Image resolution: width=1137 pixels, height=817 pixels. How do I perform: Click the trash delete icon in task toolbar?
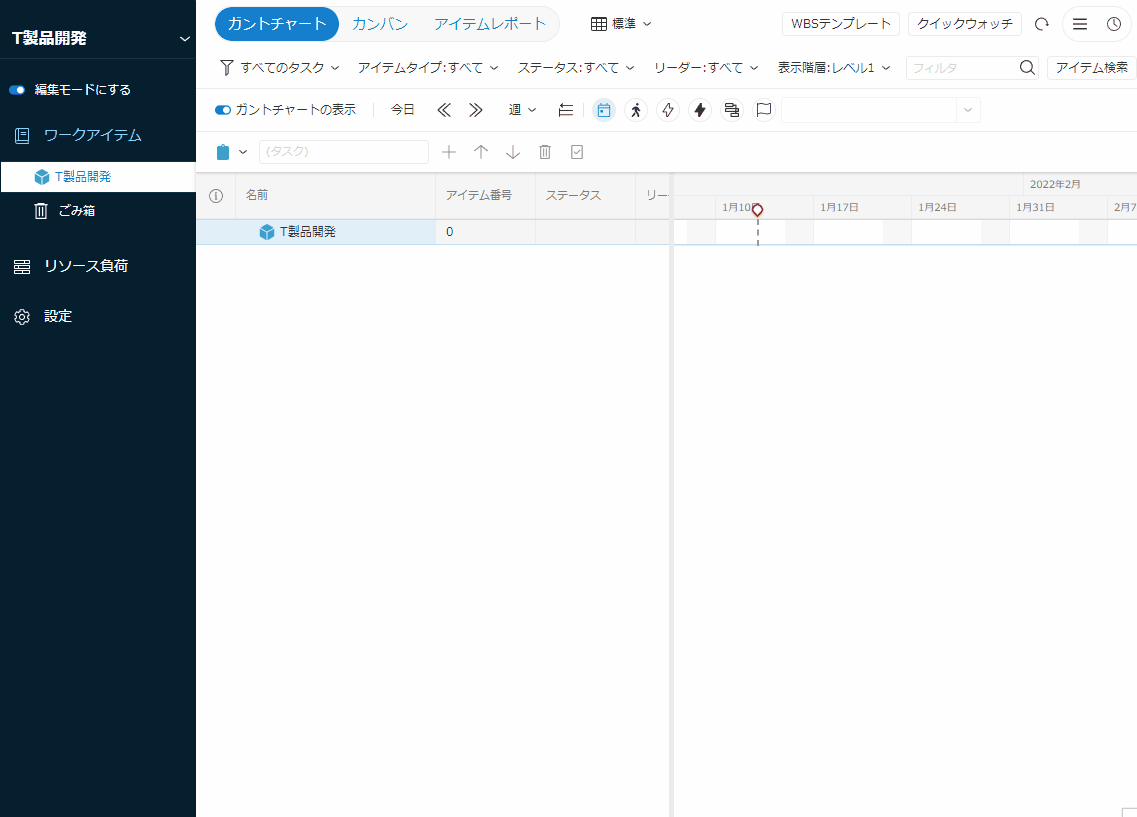point(545,152)
